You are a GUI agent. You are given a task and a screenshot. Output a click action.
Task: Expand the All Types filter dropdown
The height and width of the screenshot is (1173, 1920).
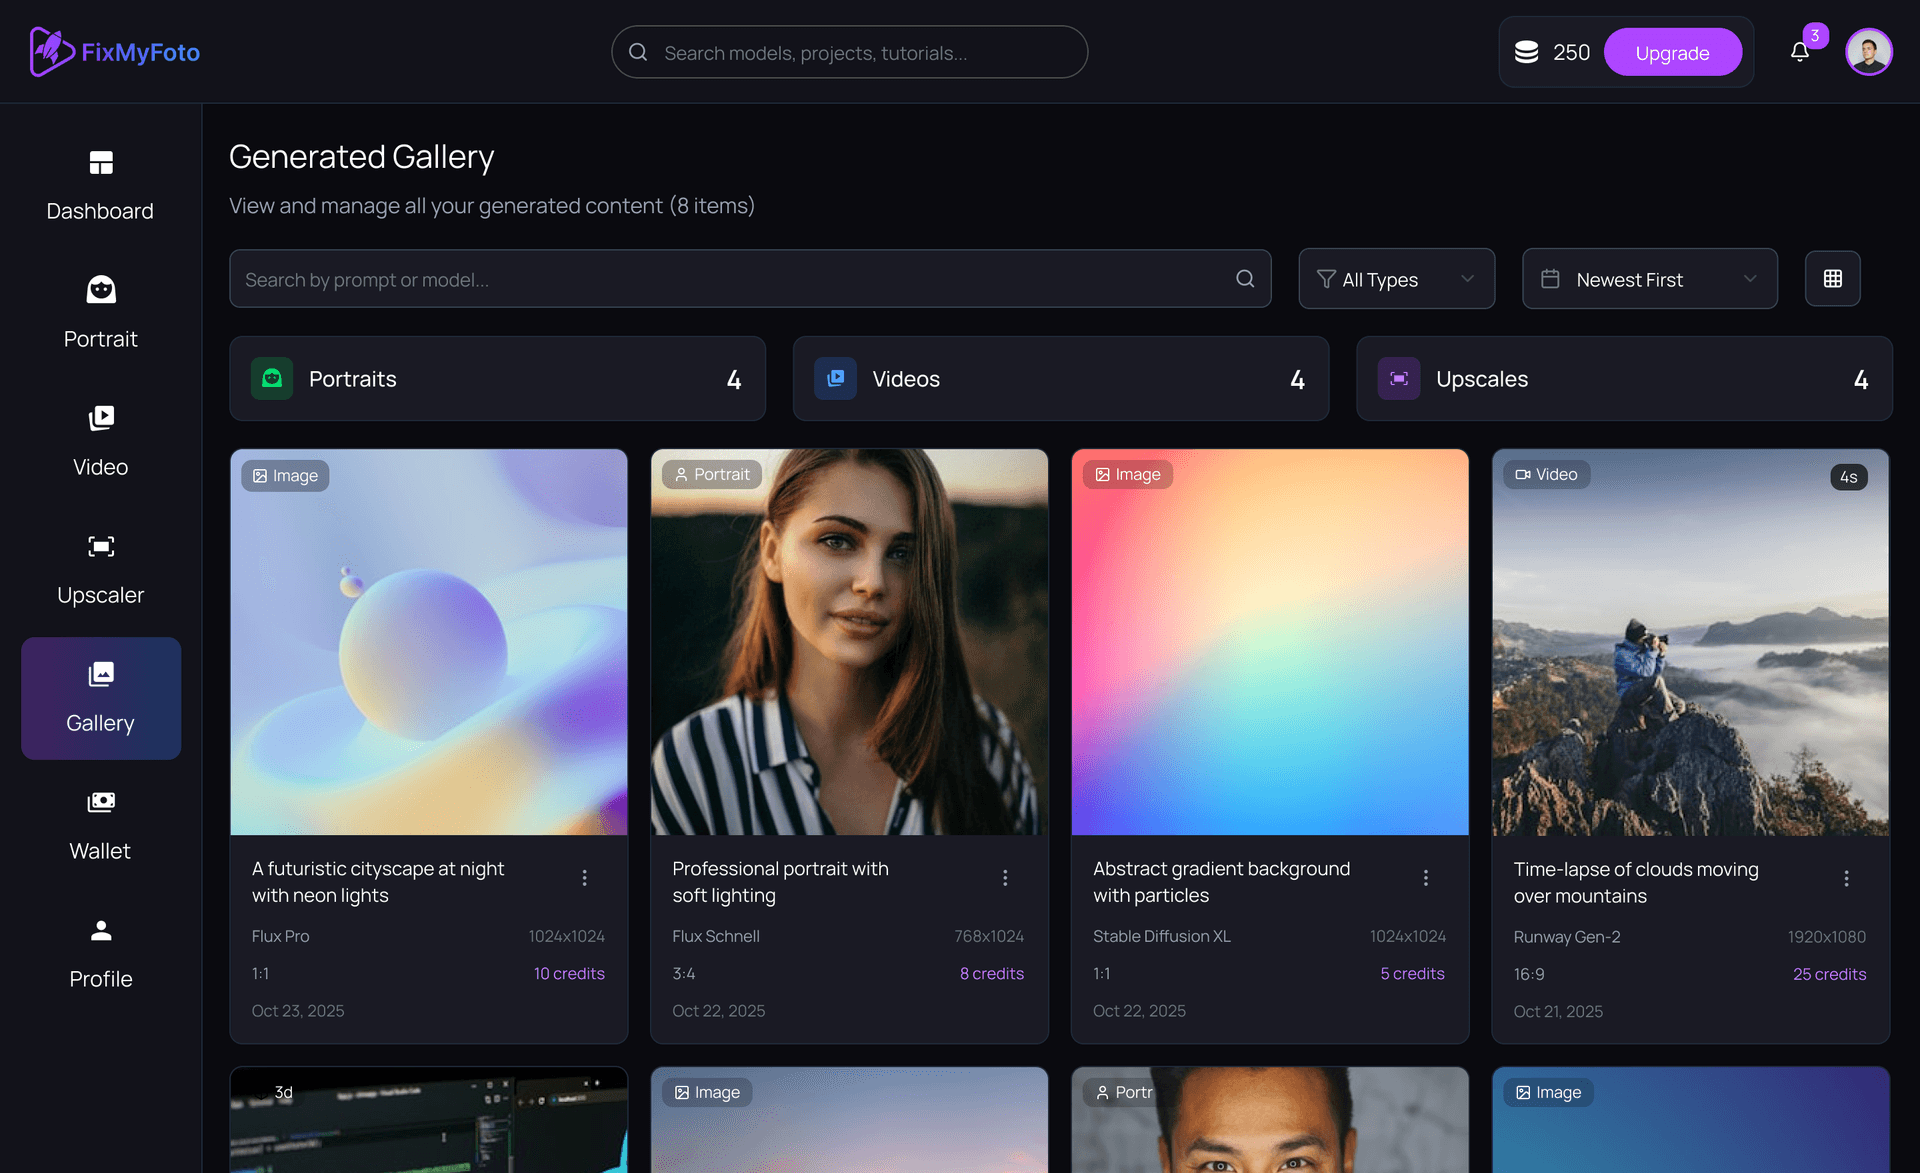coord(1396,279)
